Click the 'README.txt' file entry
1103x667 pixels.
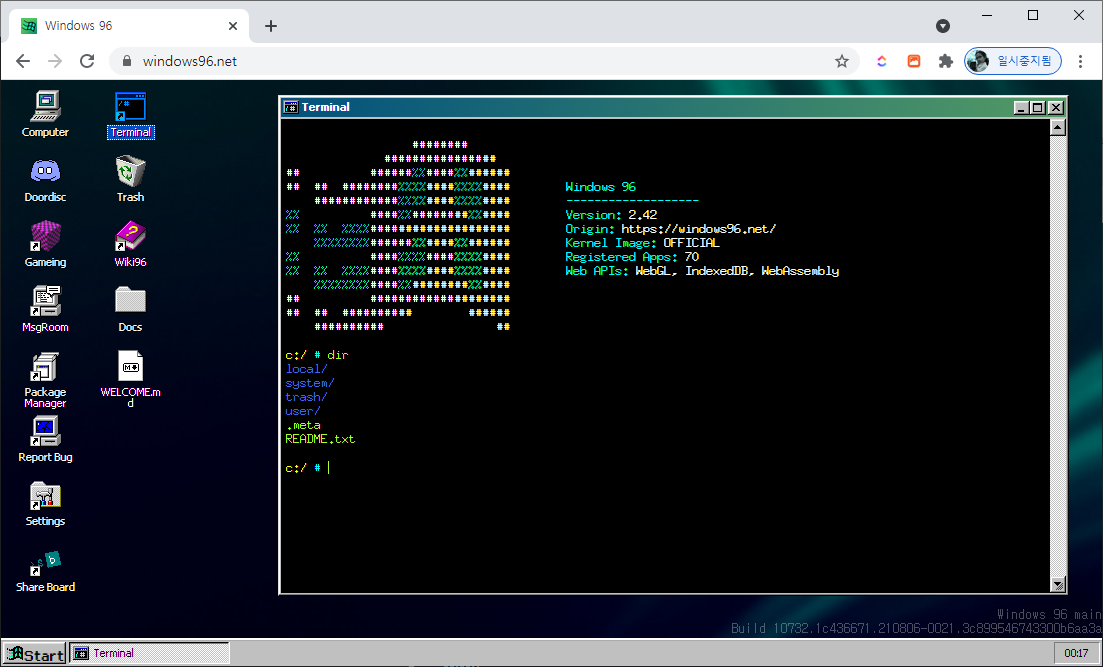point(320,439)
